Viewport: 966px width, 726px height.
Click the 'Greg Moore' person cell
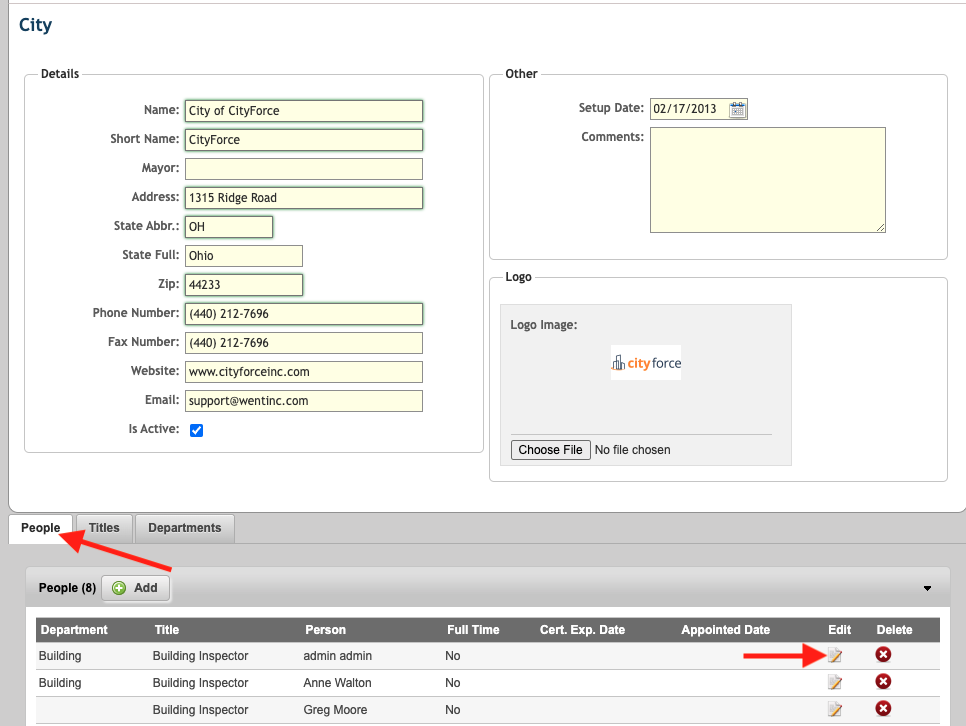pyautogui.click(x=335, y=710)
